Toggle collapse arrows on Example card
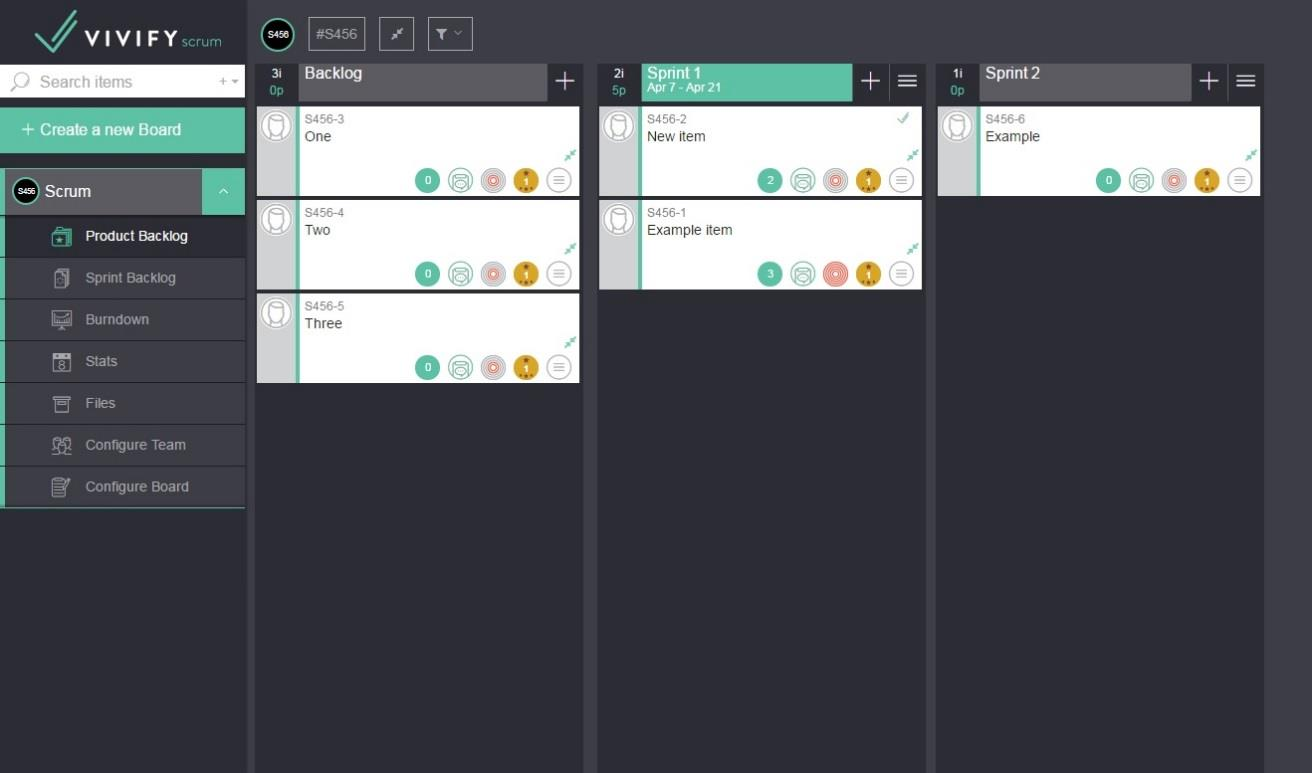Image resolution: width=1312 pixels, height=773 pixels. [1251, 155]
